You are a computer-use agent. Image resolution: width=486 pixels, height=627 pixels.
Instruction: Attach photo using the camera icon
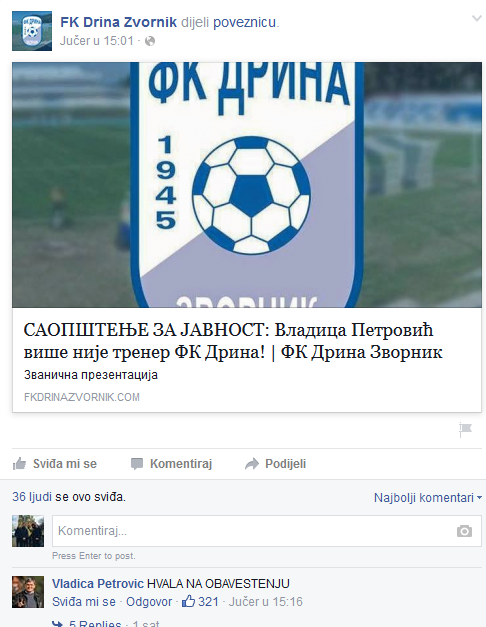coord(464,531)
